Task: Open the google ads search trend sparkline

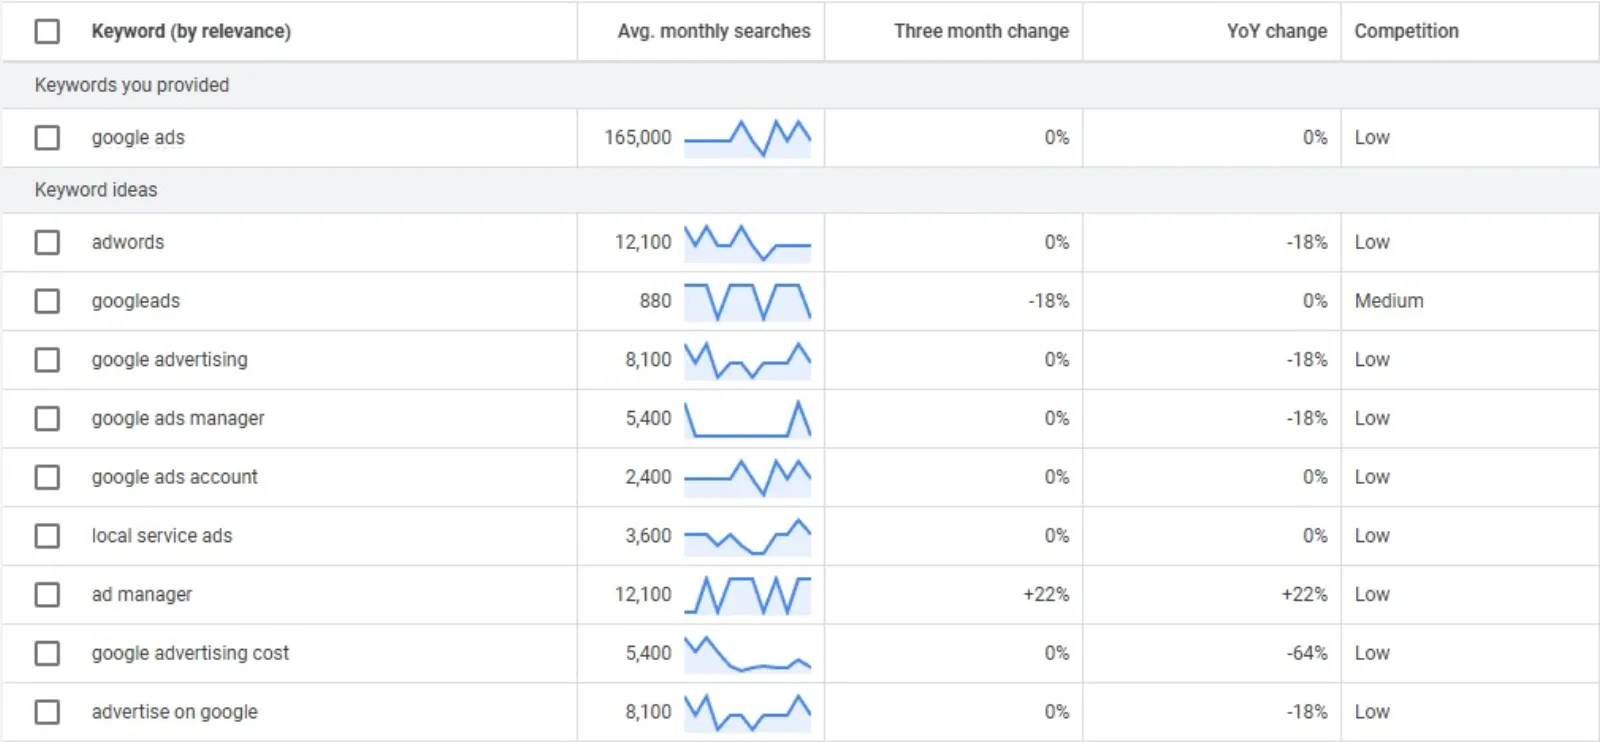Action: (747, 138)
